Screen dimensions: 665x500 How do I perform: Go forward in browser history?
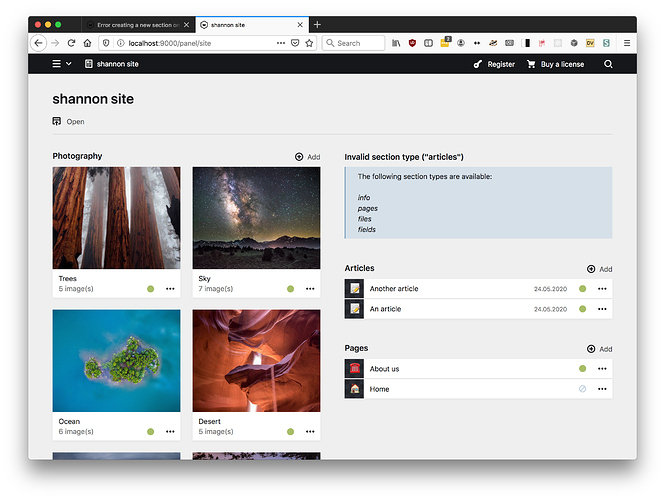(x=55, y=43)
